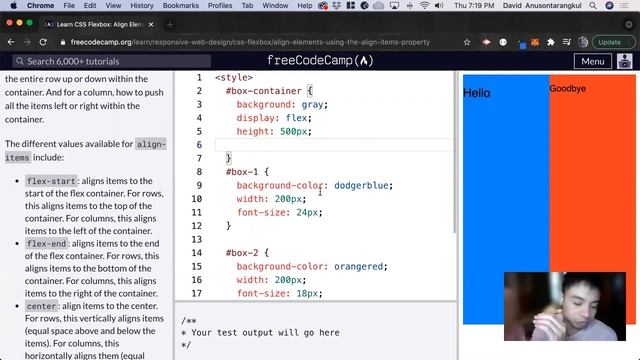This screenshot has height=360, width=640.
Task: Place cursor on empty editor line 6
Action: click(334, 144)
